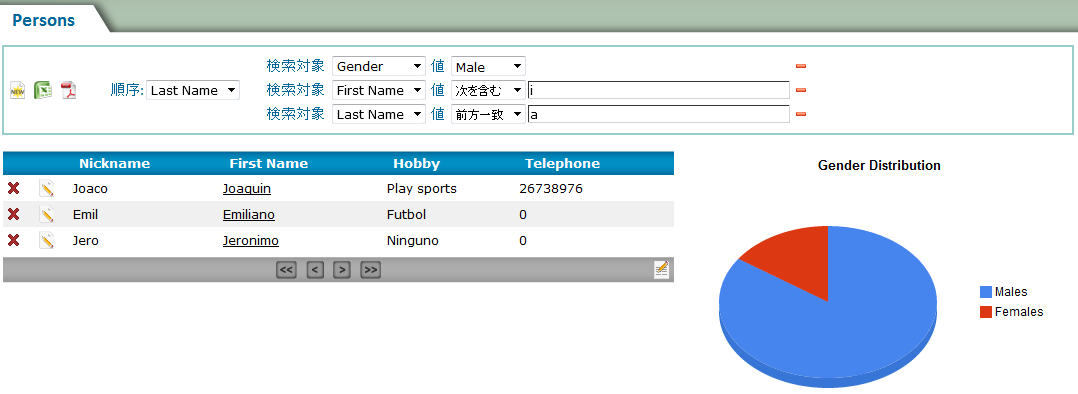The height and width of the screenshot is (394, 1078).
Task: Click the First Name filter text box
Action: (x=659, y=90)
